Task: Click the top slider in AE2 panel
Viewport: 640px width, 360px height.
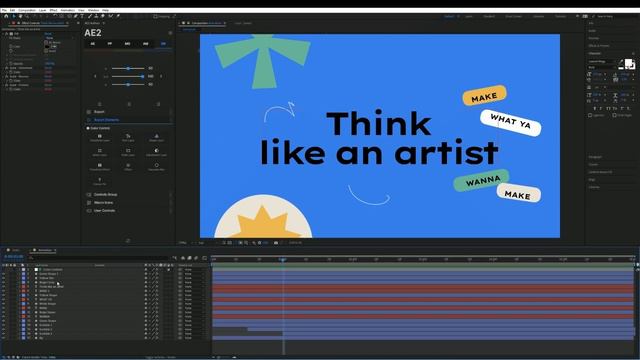Action: point(128,69)
